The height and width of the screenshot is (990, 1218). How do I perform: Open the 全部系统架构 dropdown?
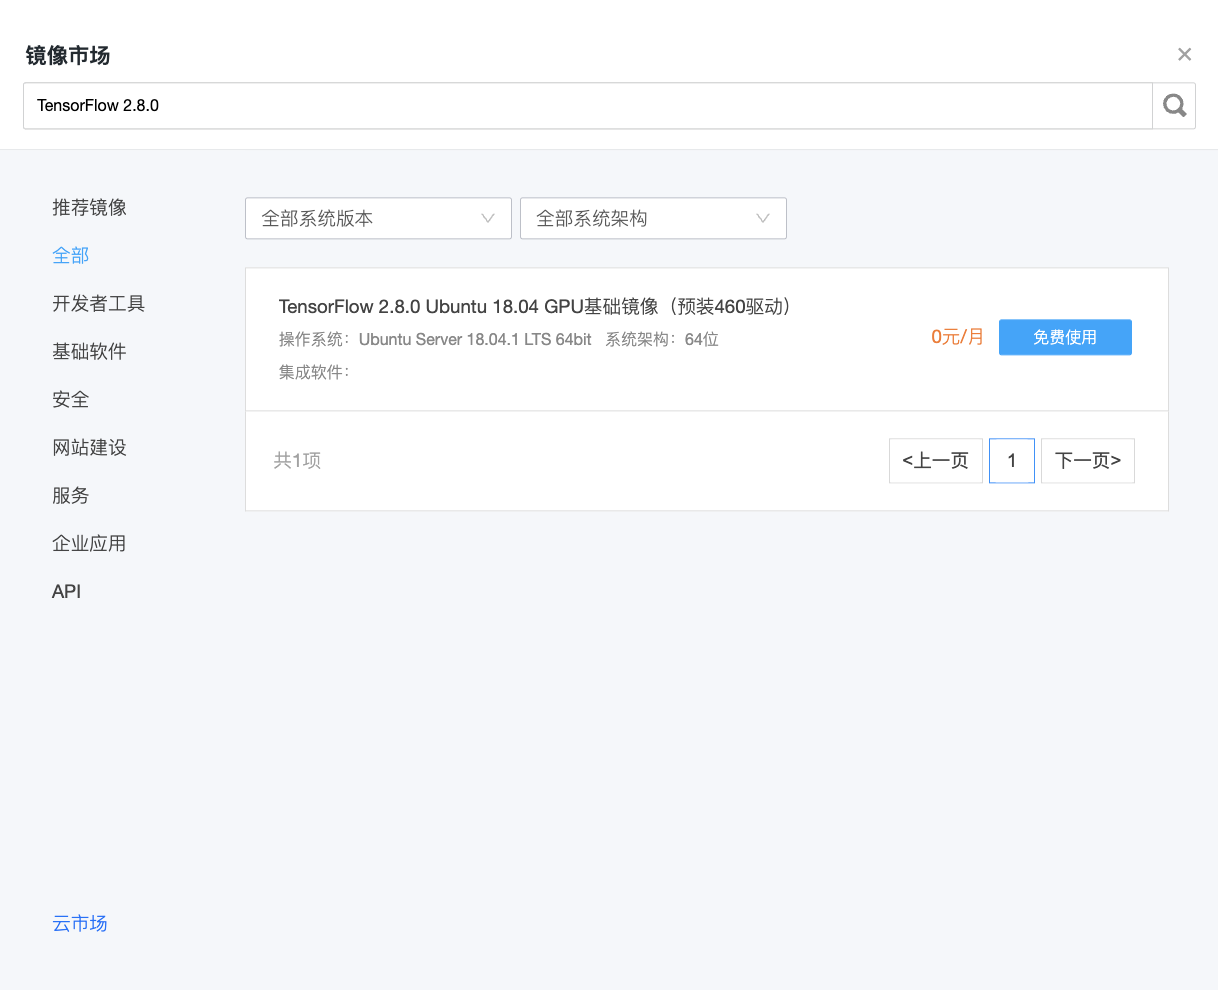point(653,218)
